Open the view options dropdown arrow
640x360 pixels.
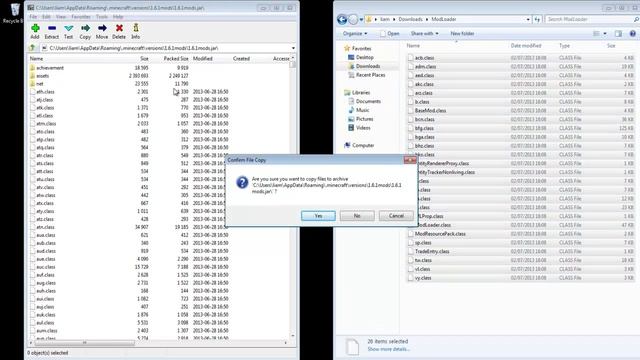tap(605, 33)
